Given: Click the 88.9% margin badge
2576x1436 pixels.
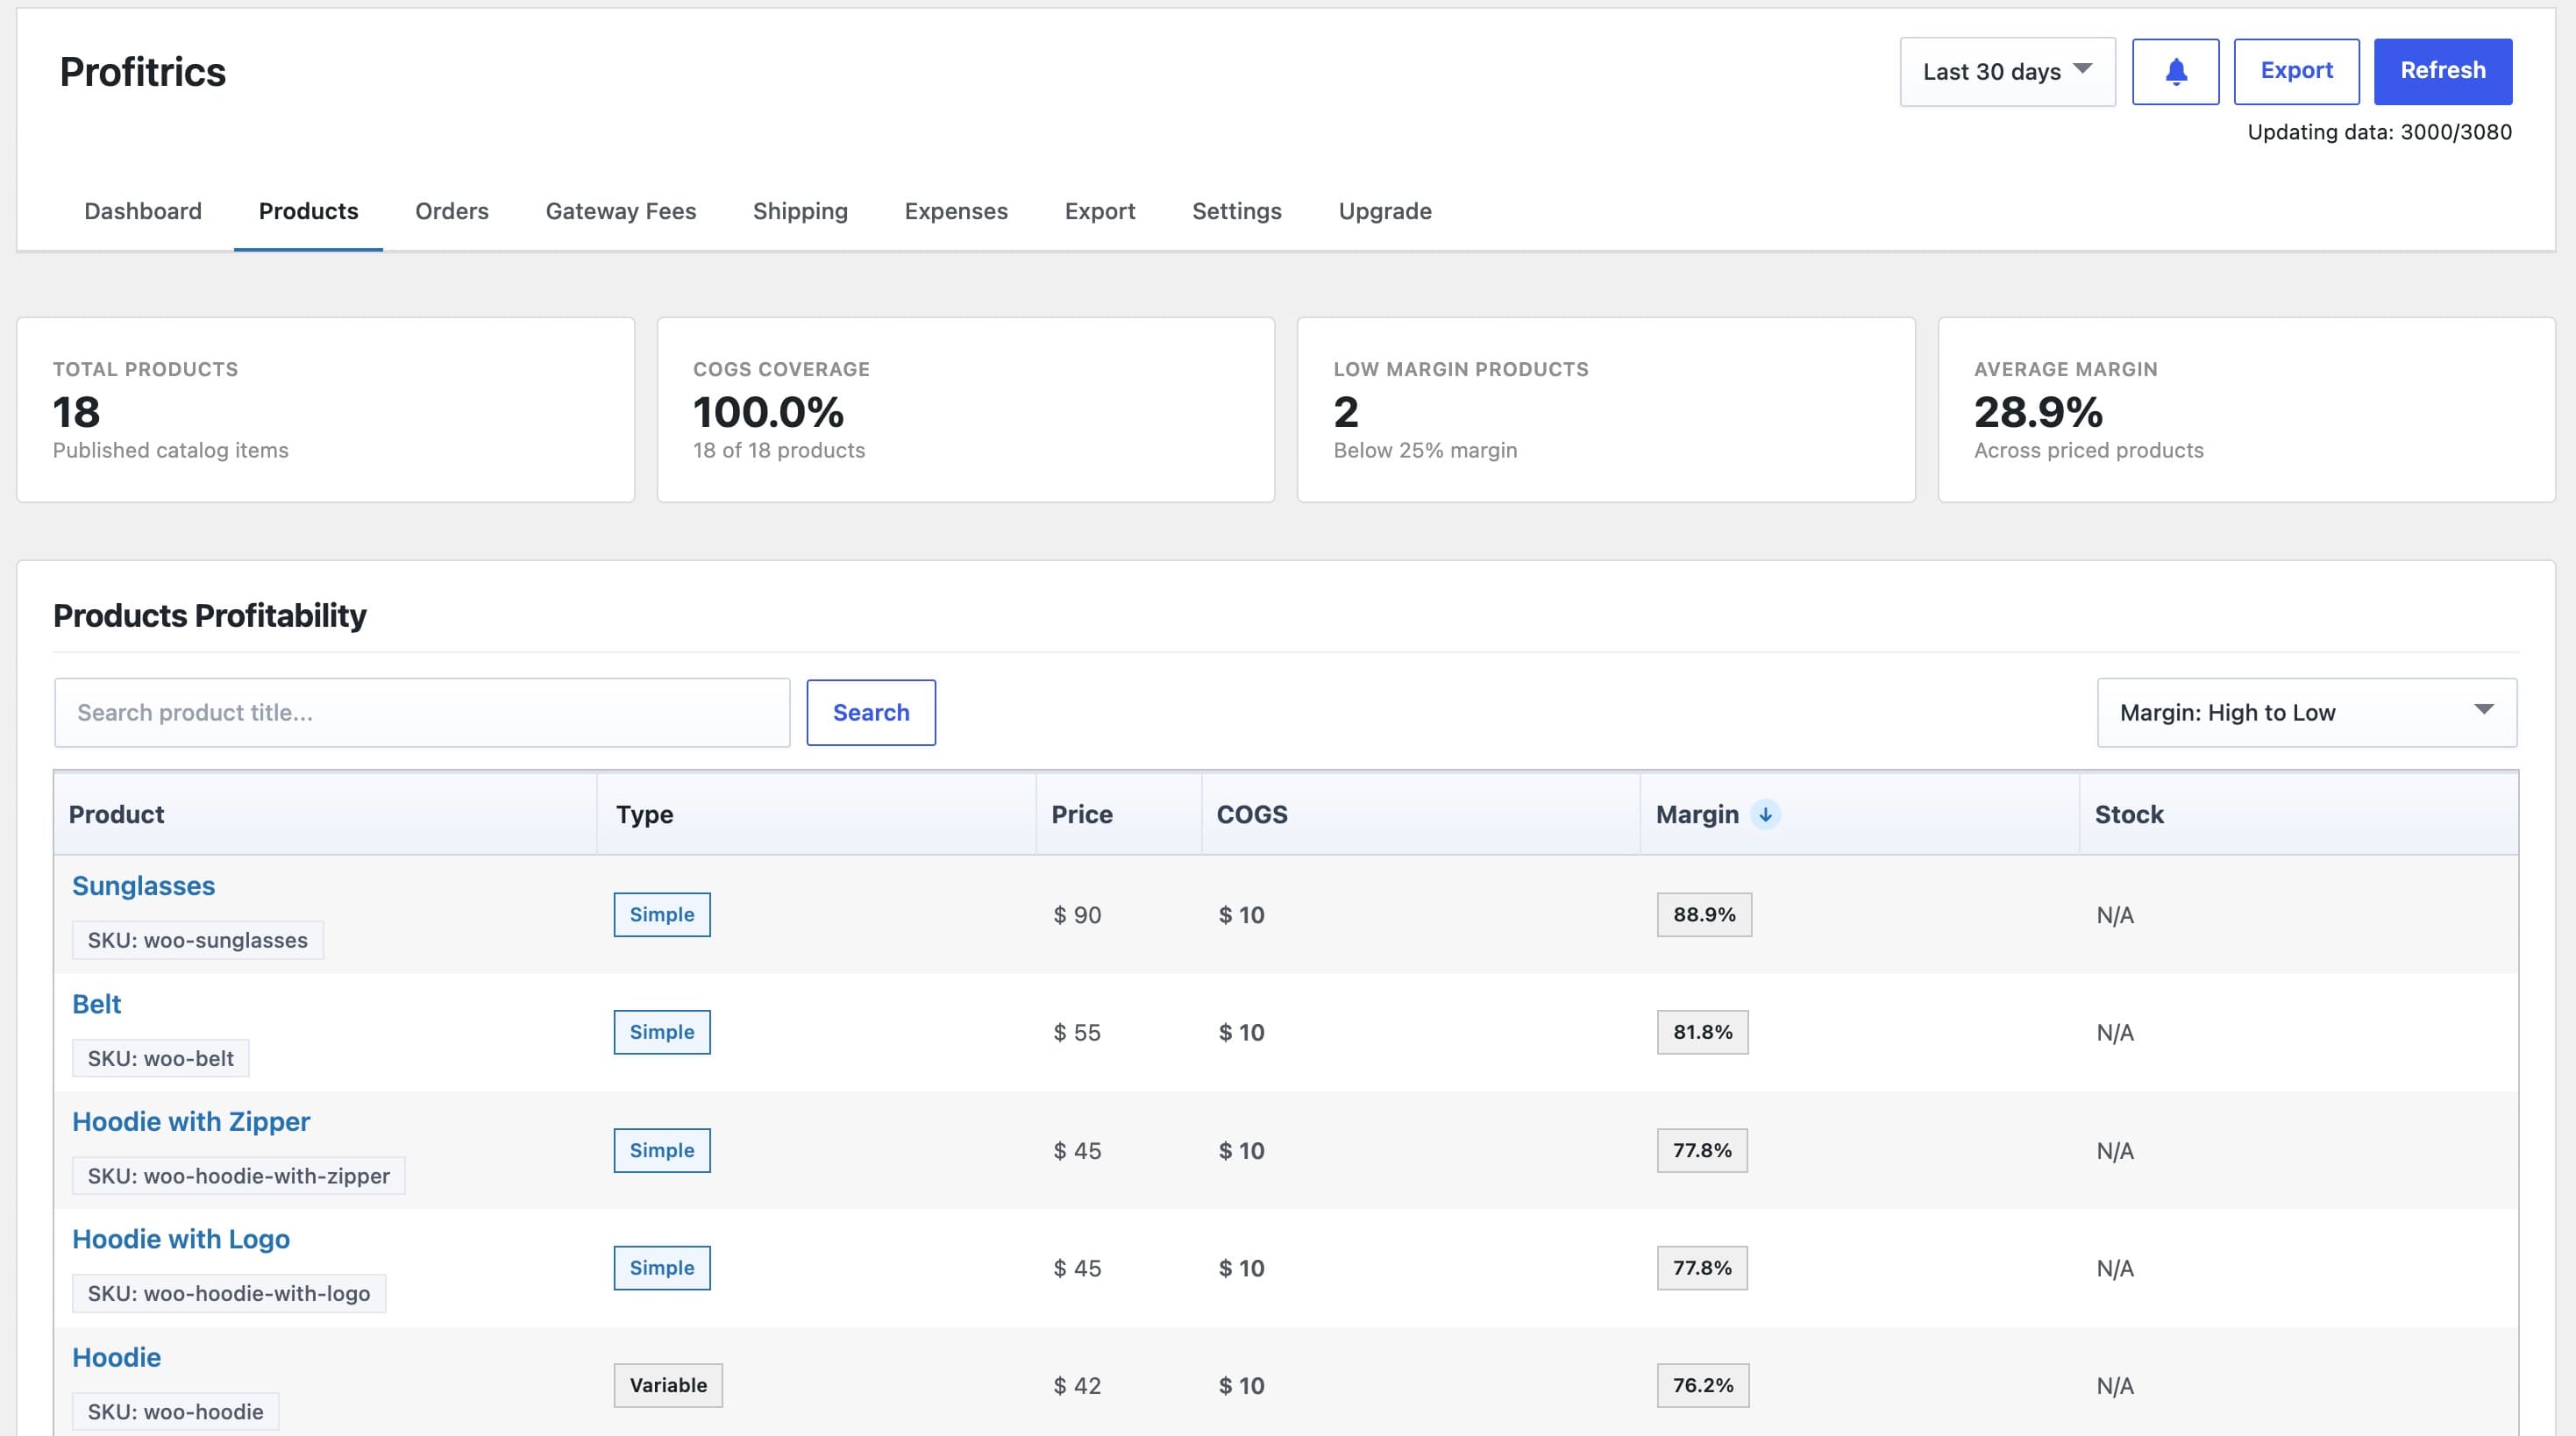Looking at the screenshot, I should pyautogui.click(x=1704, y=914).
